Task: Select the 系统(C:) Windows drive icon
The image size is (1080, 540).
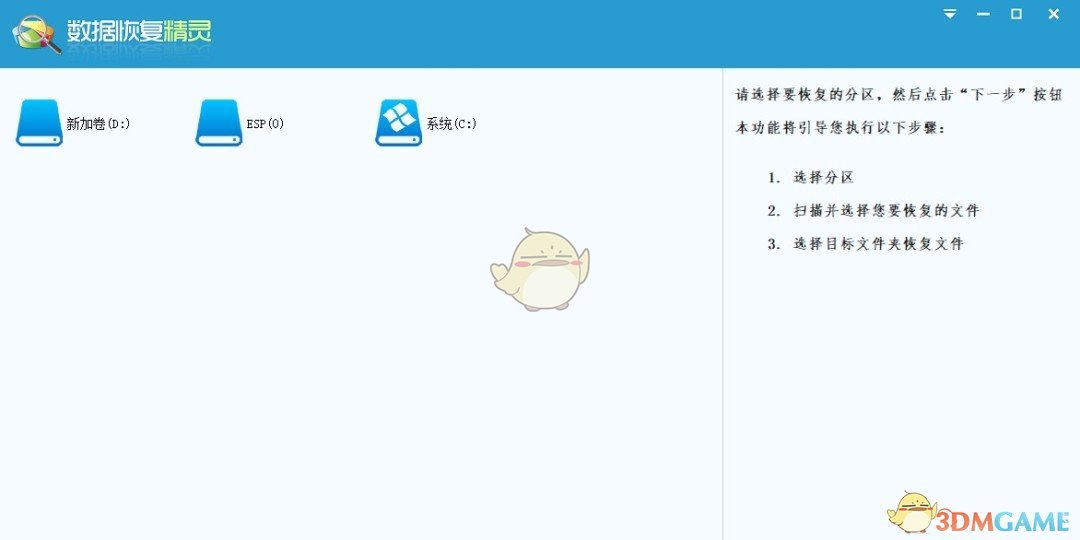Action: 399,123
